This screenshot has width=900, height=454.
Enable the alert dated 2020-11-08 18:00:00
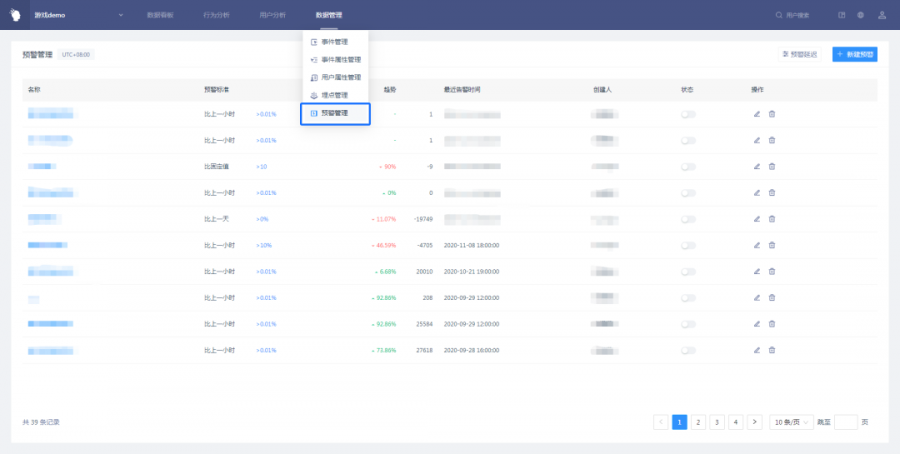click(688, 245)
